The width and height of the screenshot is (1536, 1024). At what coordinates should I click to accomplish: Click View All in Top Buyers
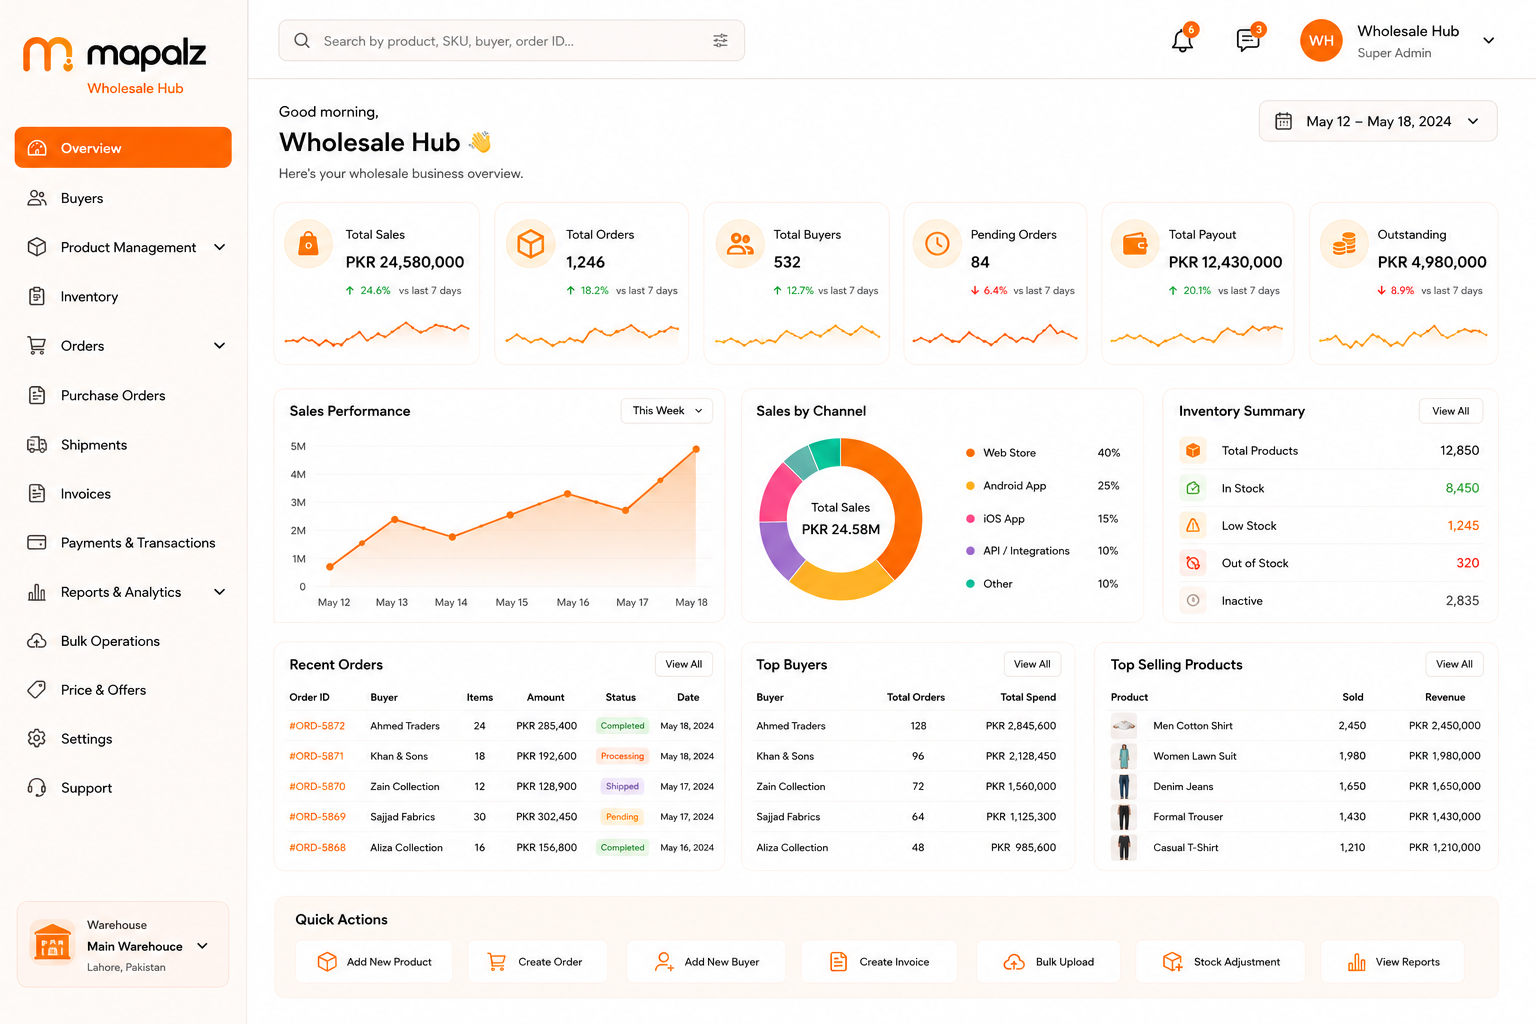tap(1032, 664)
